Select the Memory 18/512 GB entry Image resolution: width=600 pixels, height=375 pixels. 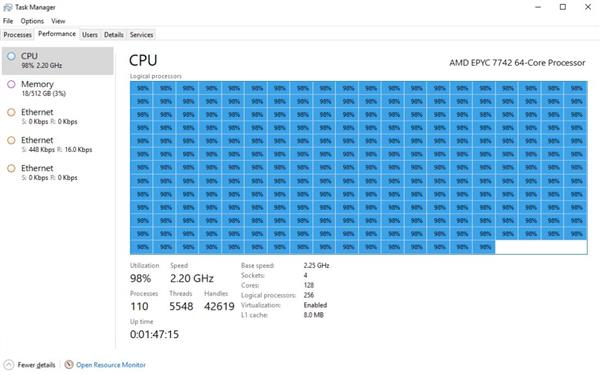point(58,88)
